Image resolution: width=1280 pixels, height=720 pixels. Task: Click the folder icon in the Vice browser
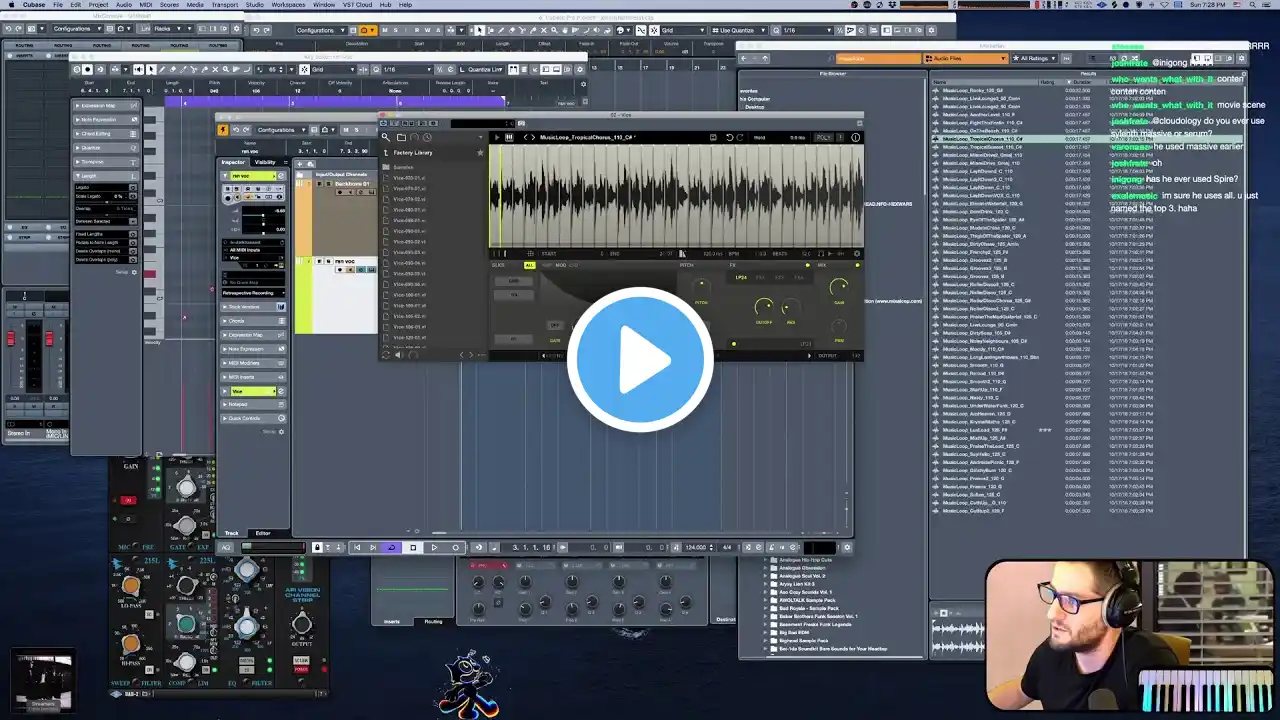[x=401, y=137]
